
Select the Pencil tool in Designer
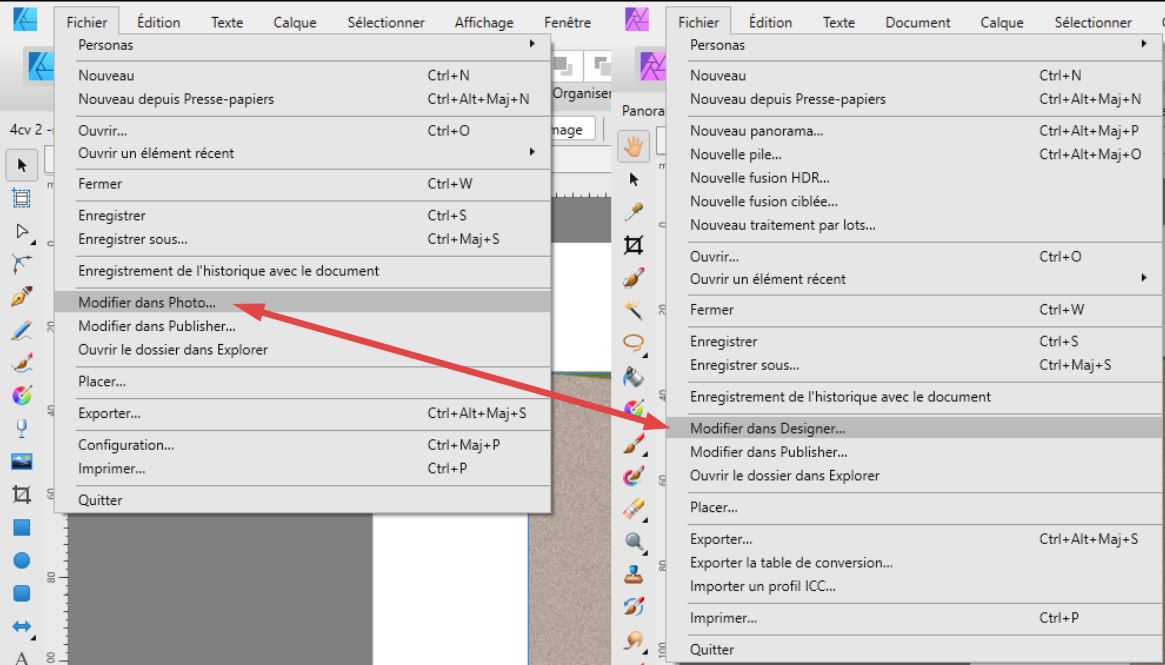click(22, 329)
